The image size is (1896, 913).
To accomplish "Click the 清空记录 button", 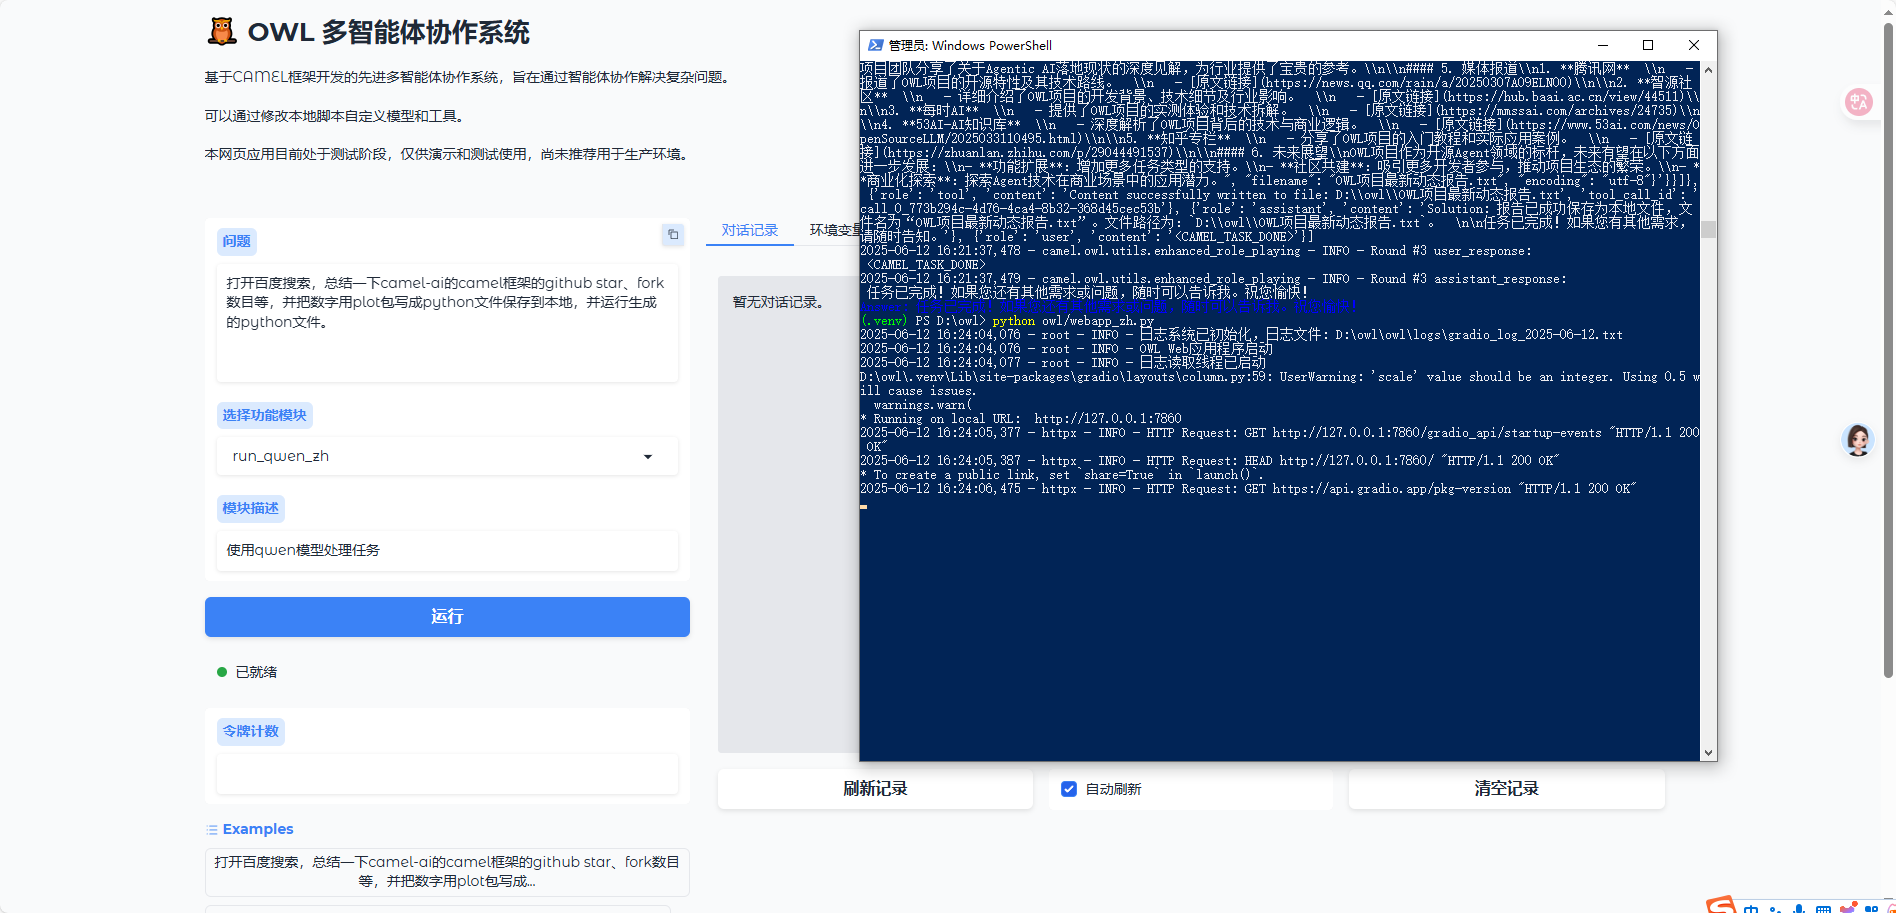I will pyautogui.click(x=1506, y=789).
